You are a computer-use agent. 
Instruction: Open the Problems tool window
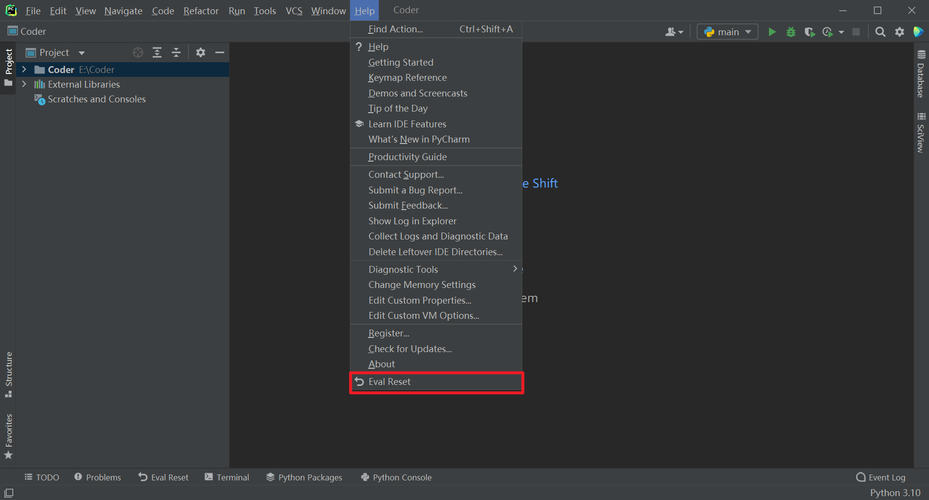[x=98, y=477]
